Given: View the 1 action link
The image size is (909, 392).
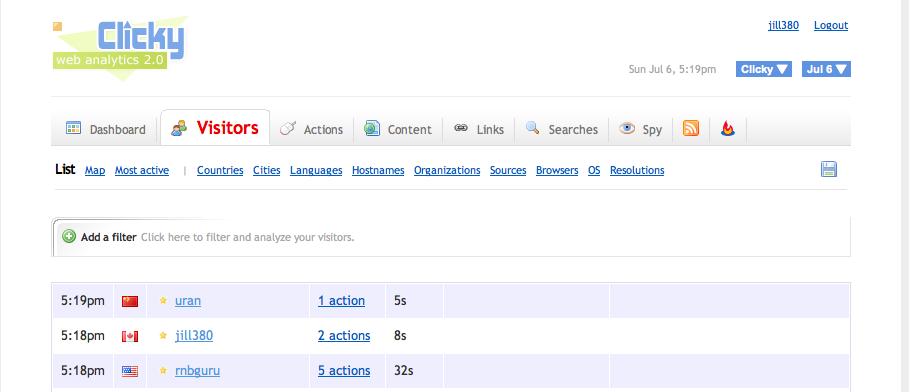Looking at the screenshot, I should tap(341, 301).
